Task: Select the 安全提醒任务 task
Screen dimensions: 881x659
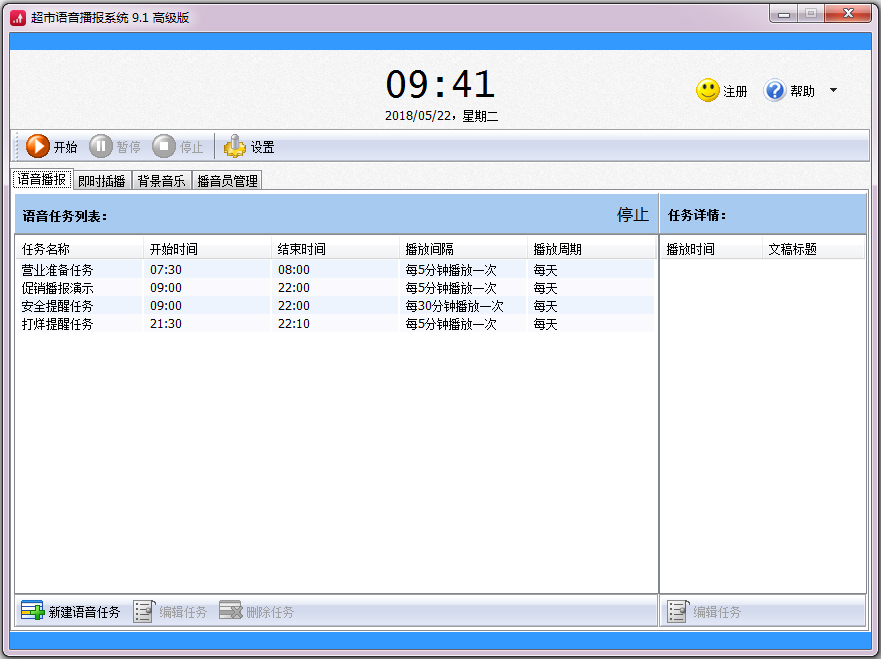Action: (x=335, y=306)
